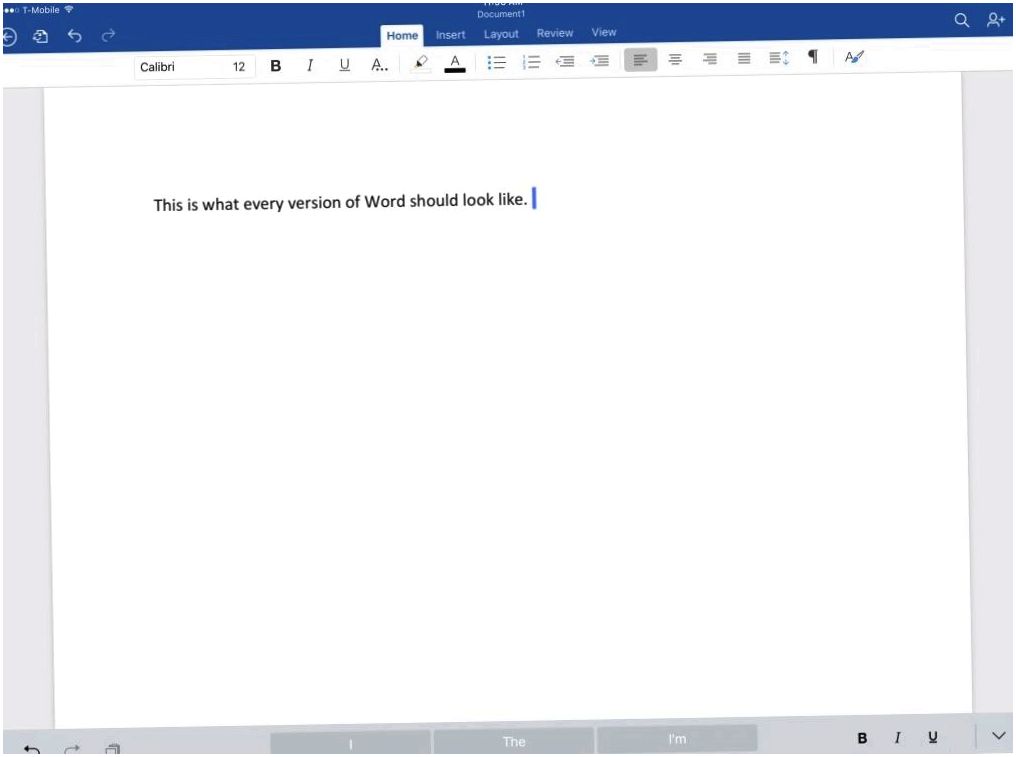This screenshot has height=757, width=1016.
Task: Click into the document text line
Action: point(340,202)
